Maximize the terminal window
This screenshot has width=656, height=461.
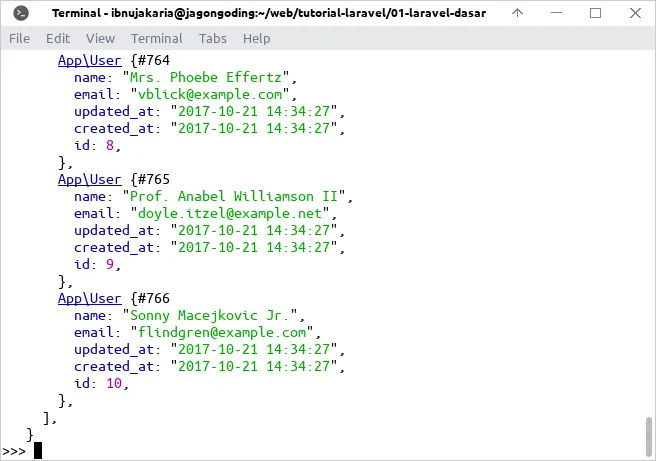coord(595,13)
